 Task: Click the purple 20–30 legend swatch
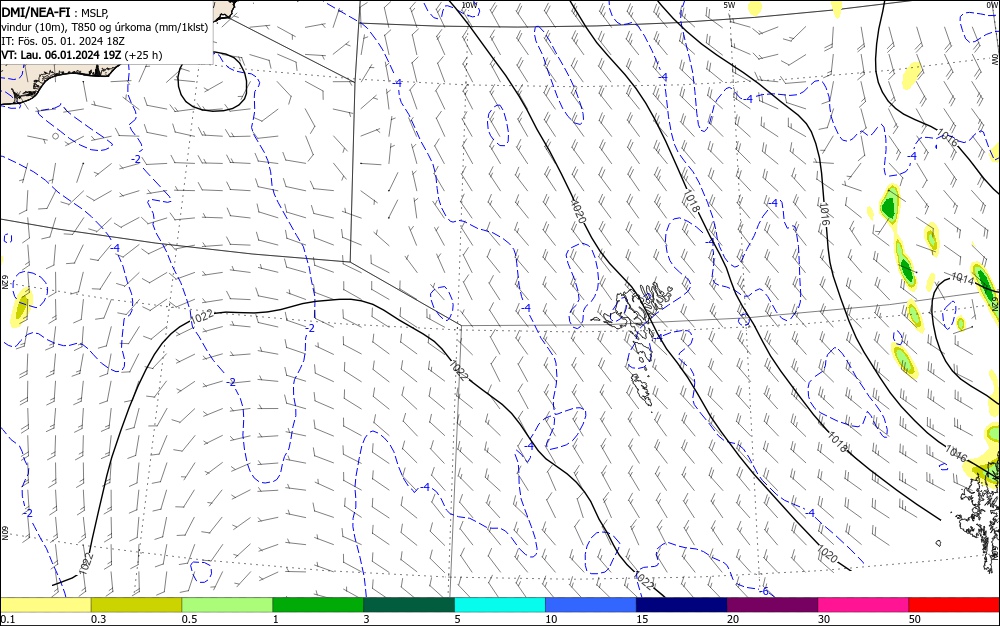(772, 605)
